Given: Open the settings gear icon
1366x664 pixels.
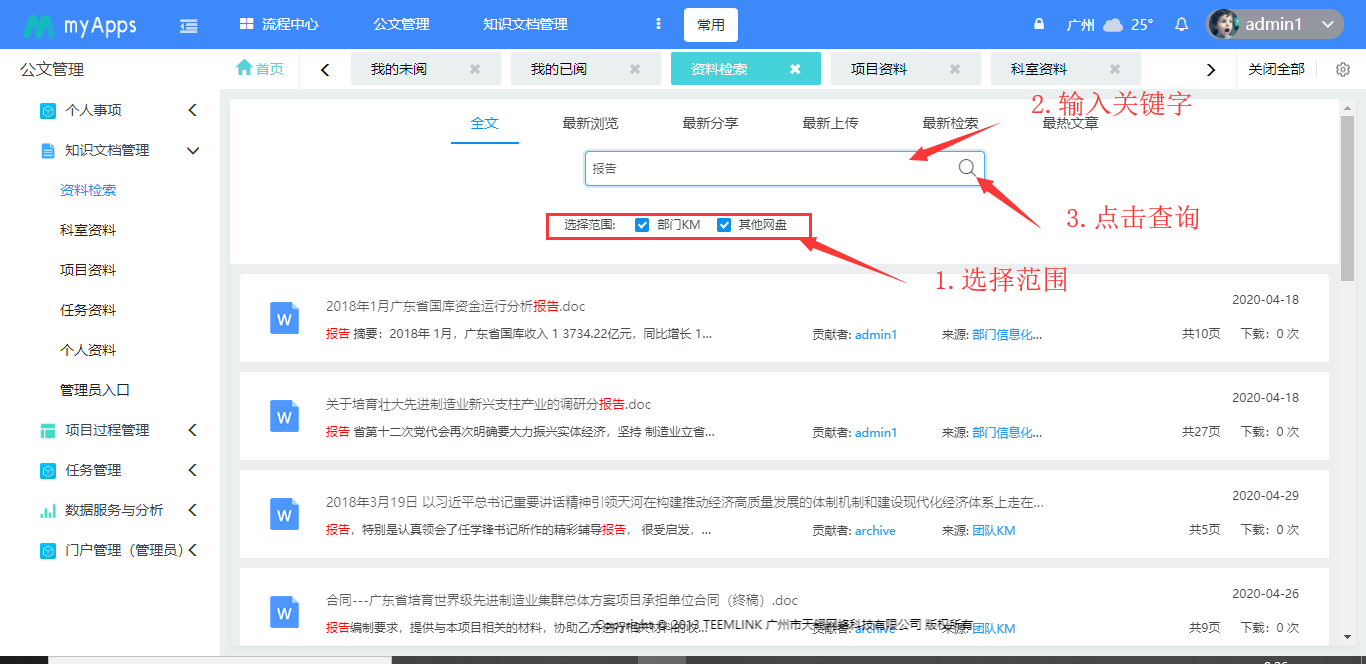Looking at the screenshot, I should coord(1343,70).
